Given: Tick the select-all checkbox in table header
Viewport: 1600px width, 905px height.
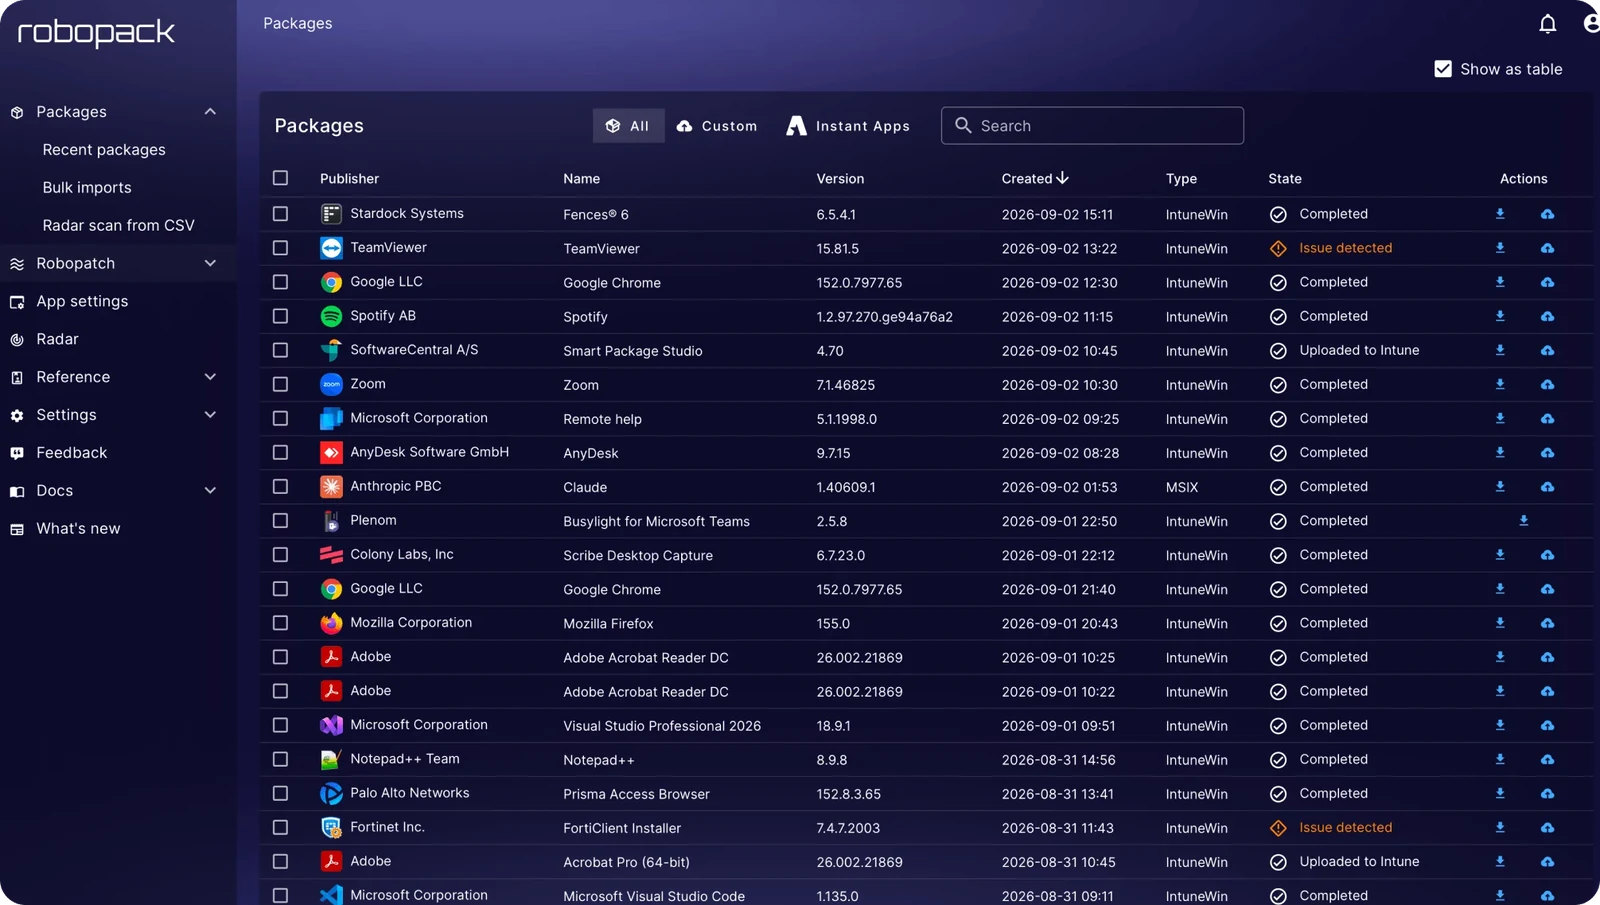Looking at the screenshot, I should tap(280, 178).
